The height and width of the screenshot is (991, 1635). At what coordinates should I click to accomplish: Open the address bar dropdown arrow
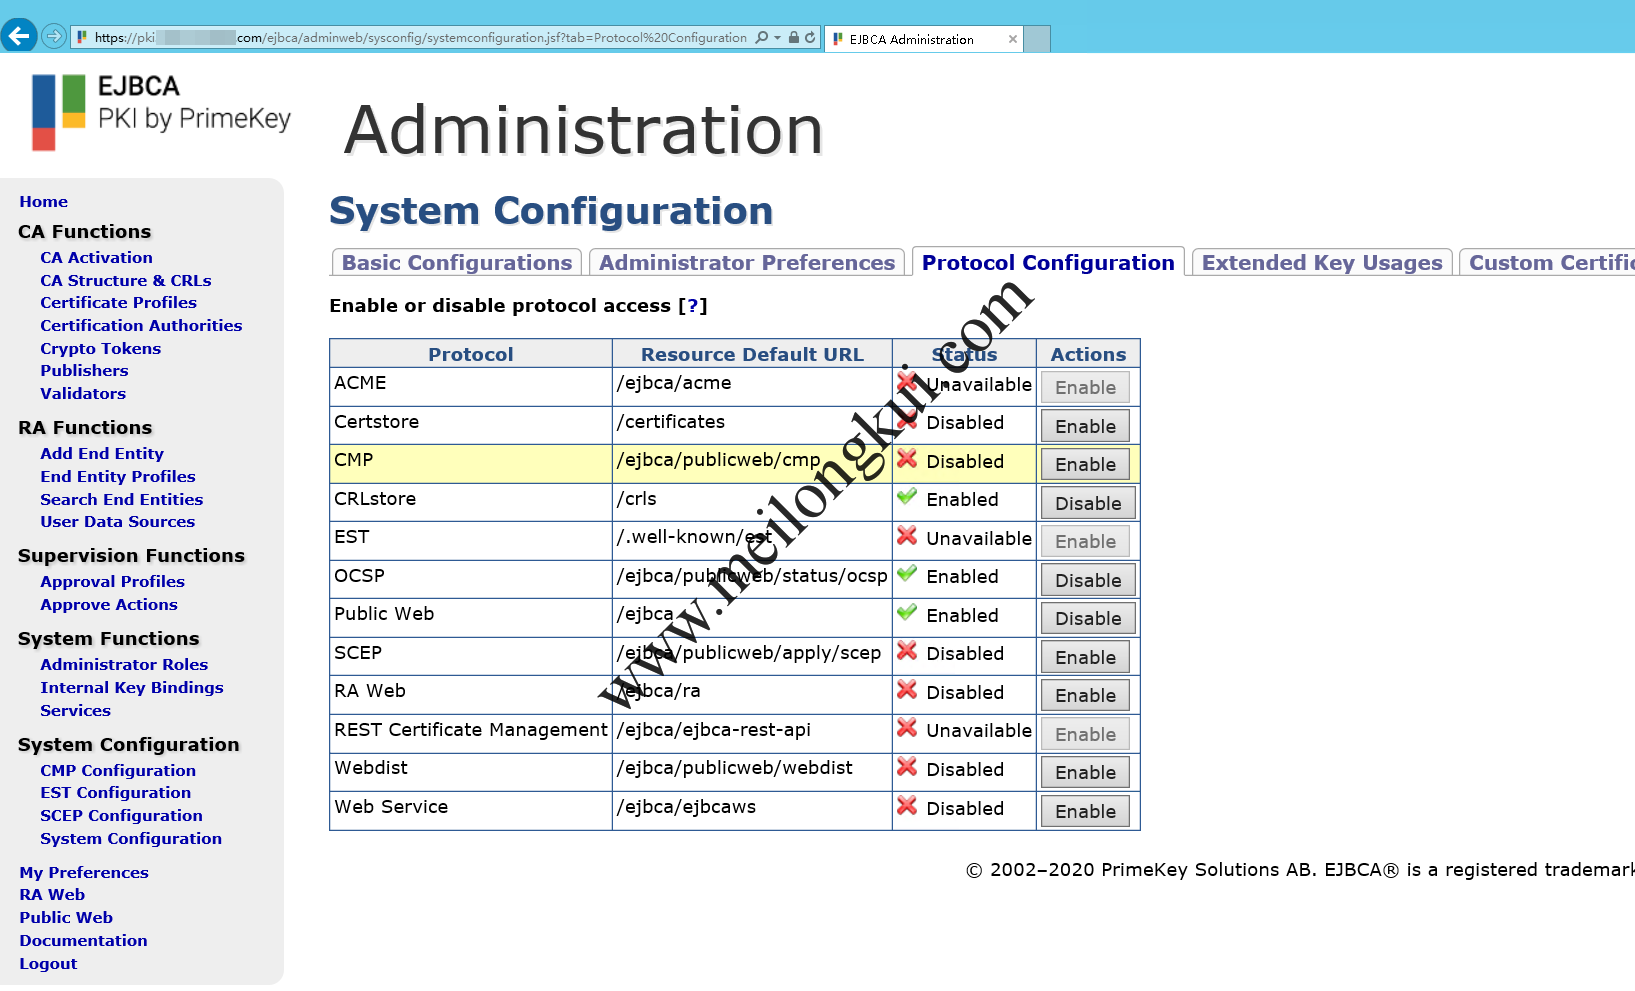tap(777, 37)
